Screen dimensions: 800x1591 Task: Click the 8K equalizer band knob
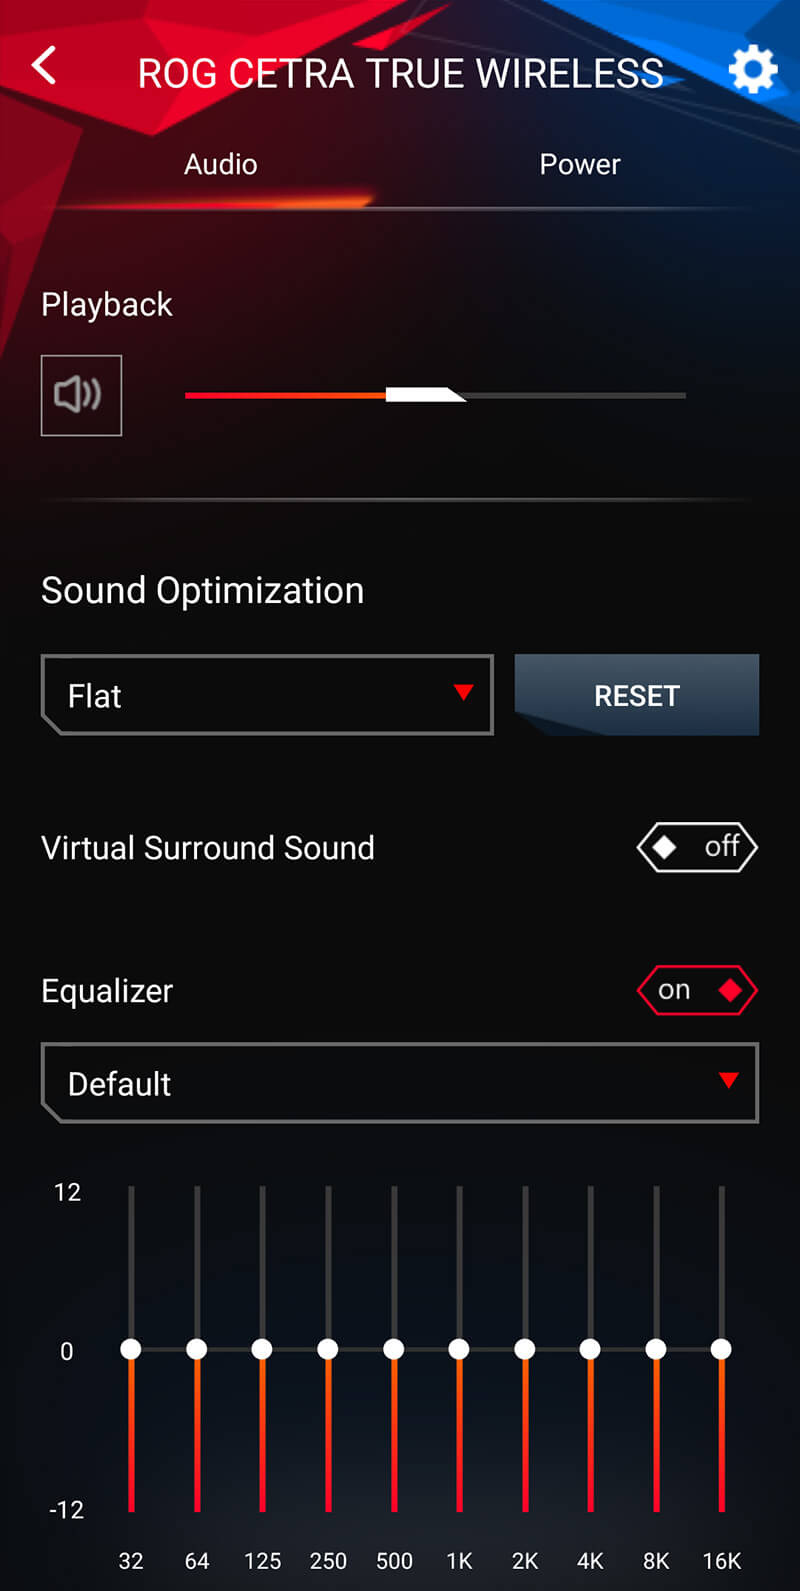coord(656,1349)
